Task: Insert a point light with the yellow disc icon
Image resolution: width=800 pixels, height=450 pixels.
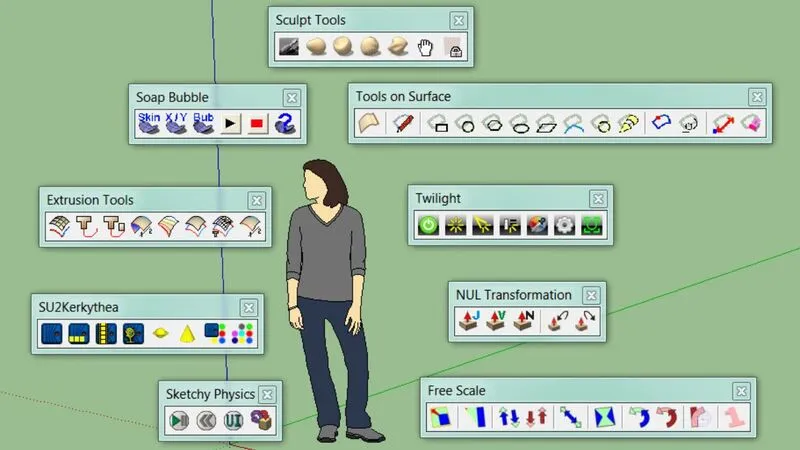Action: point(161,334)
